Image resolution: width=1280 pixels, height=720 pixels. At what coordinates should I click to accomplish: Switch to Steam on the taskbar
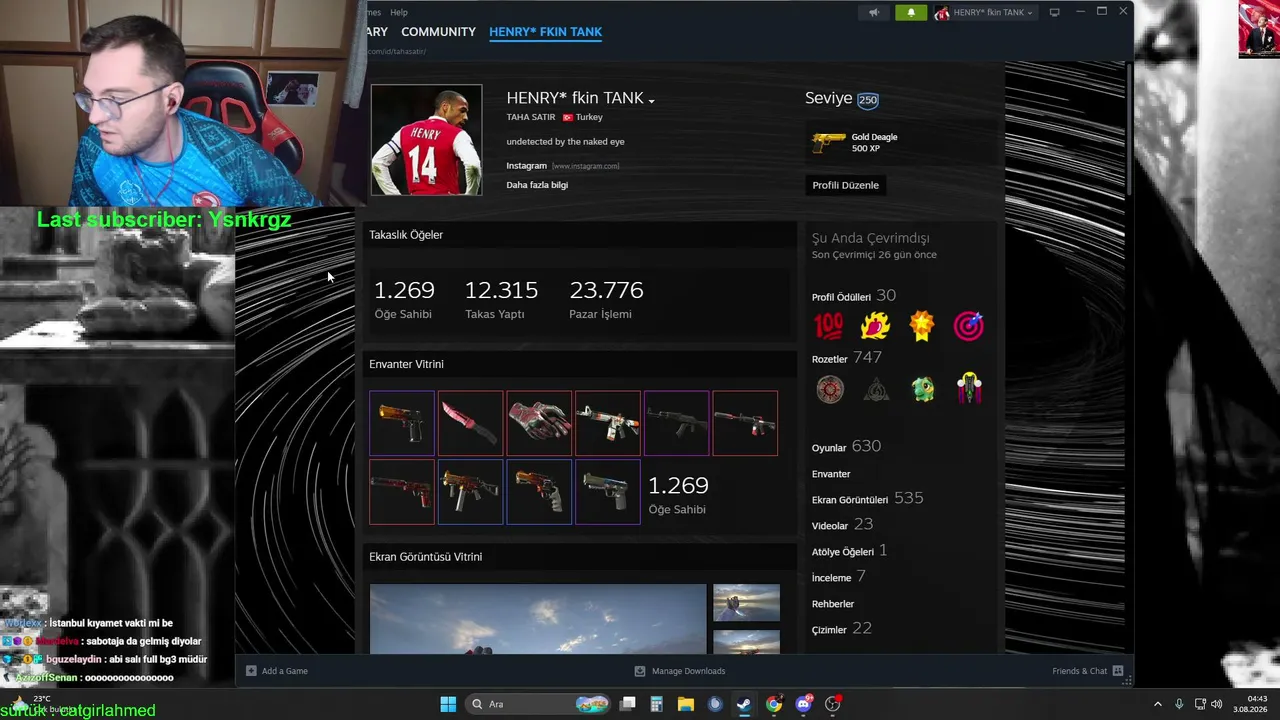pos(744,704)
